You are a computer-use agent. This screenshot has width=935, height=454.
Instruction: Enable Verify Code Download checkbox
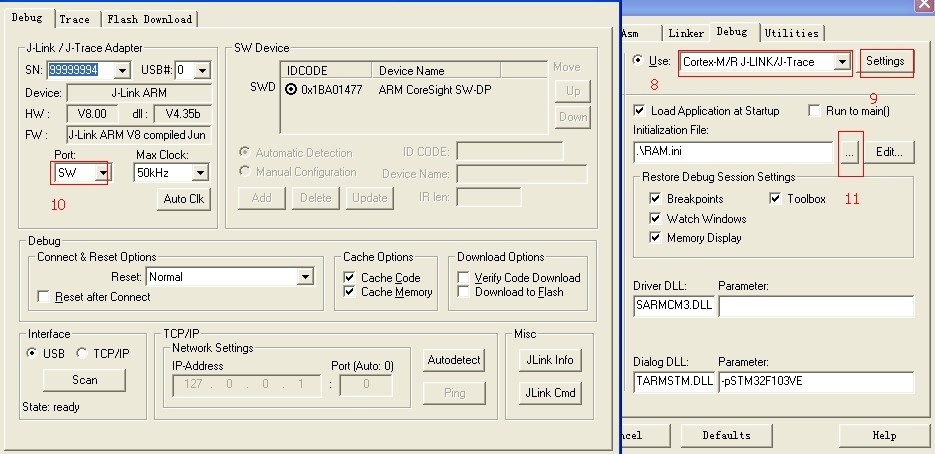(464, 278)
